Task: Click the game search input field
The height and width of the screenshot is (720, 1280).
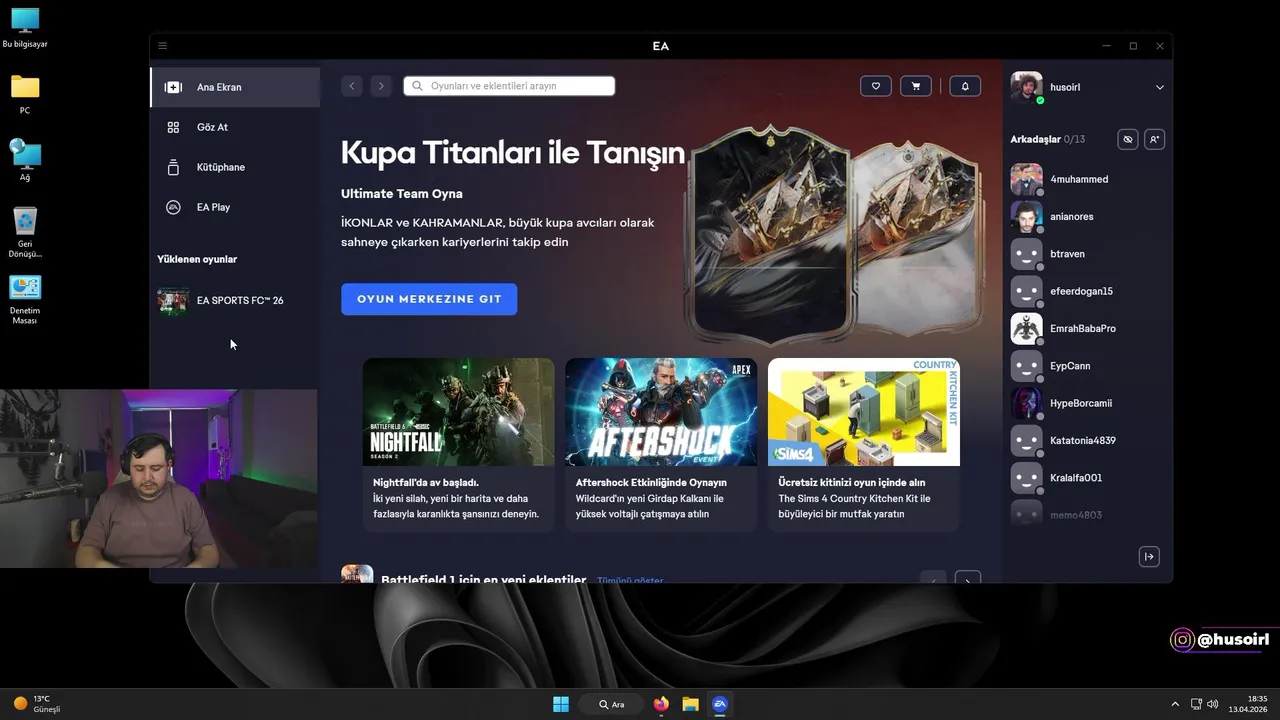Action: coord(509,86)
